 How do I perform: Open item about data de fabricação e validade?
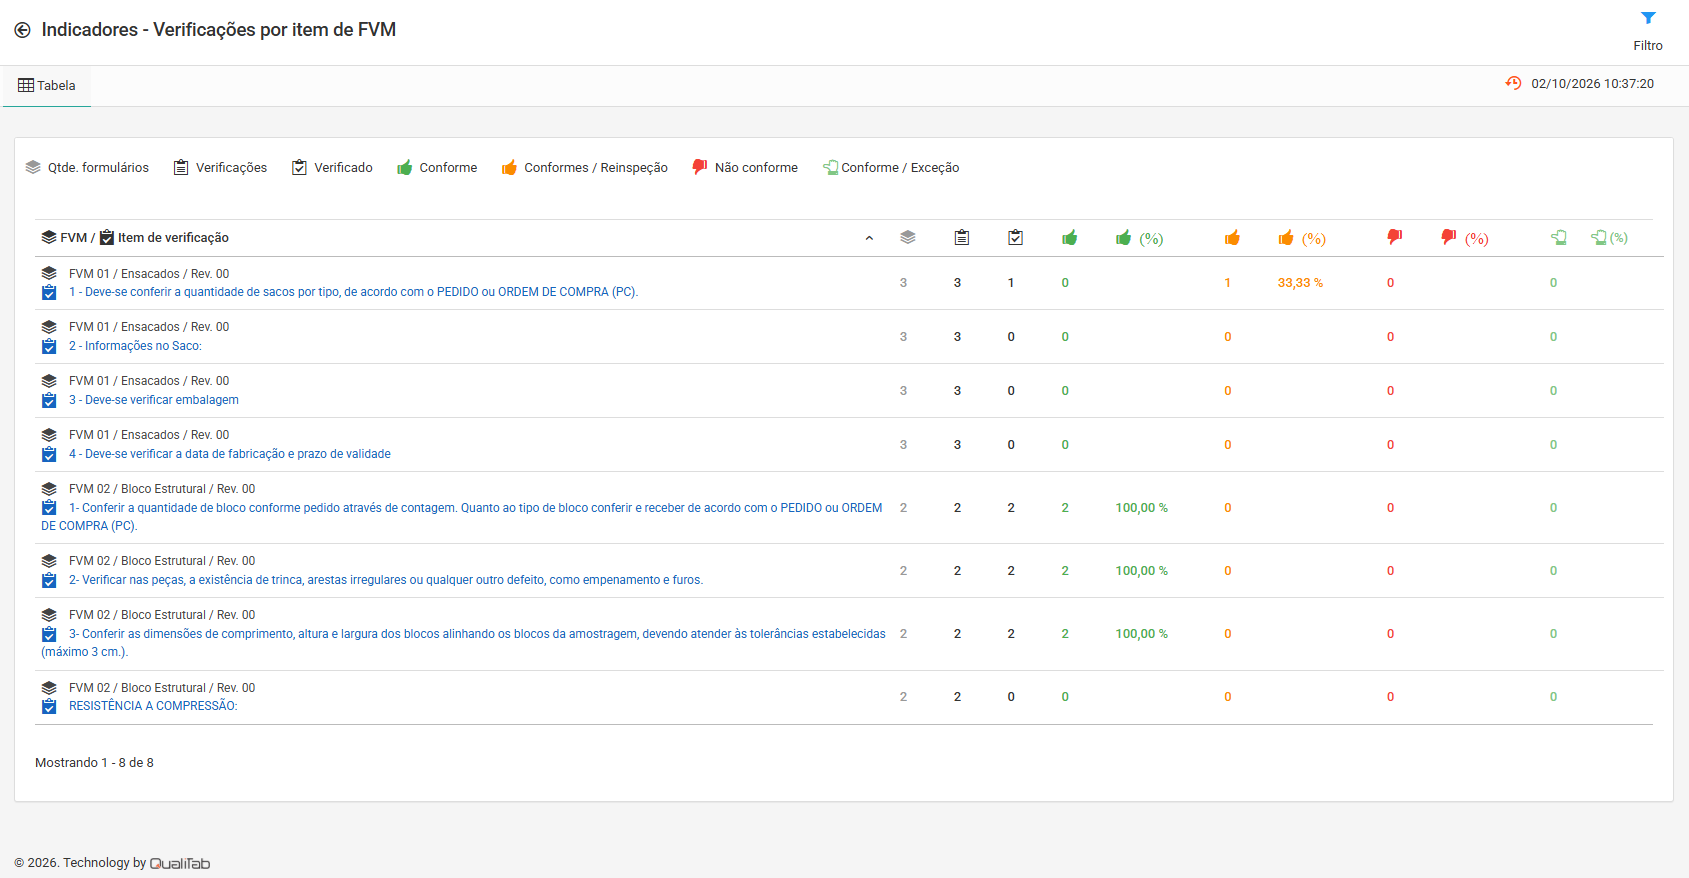(229, 454)
